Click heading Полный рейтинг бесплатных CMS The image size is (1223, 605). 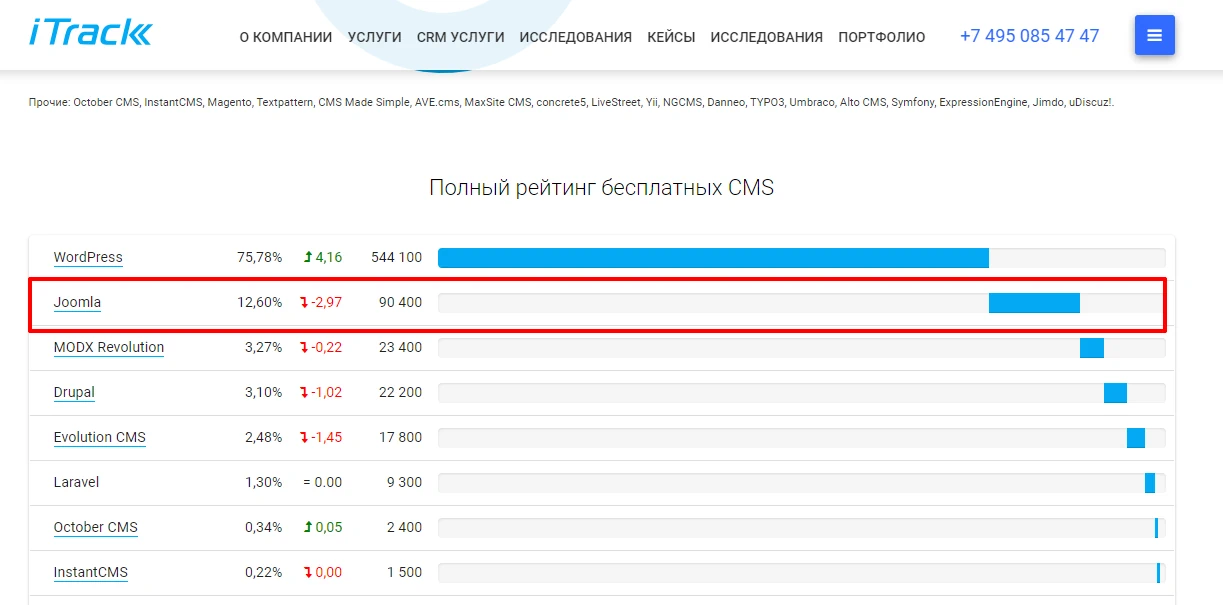coord(601,188)
